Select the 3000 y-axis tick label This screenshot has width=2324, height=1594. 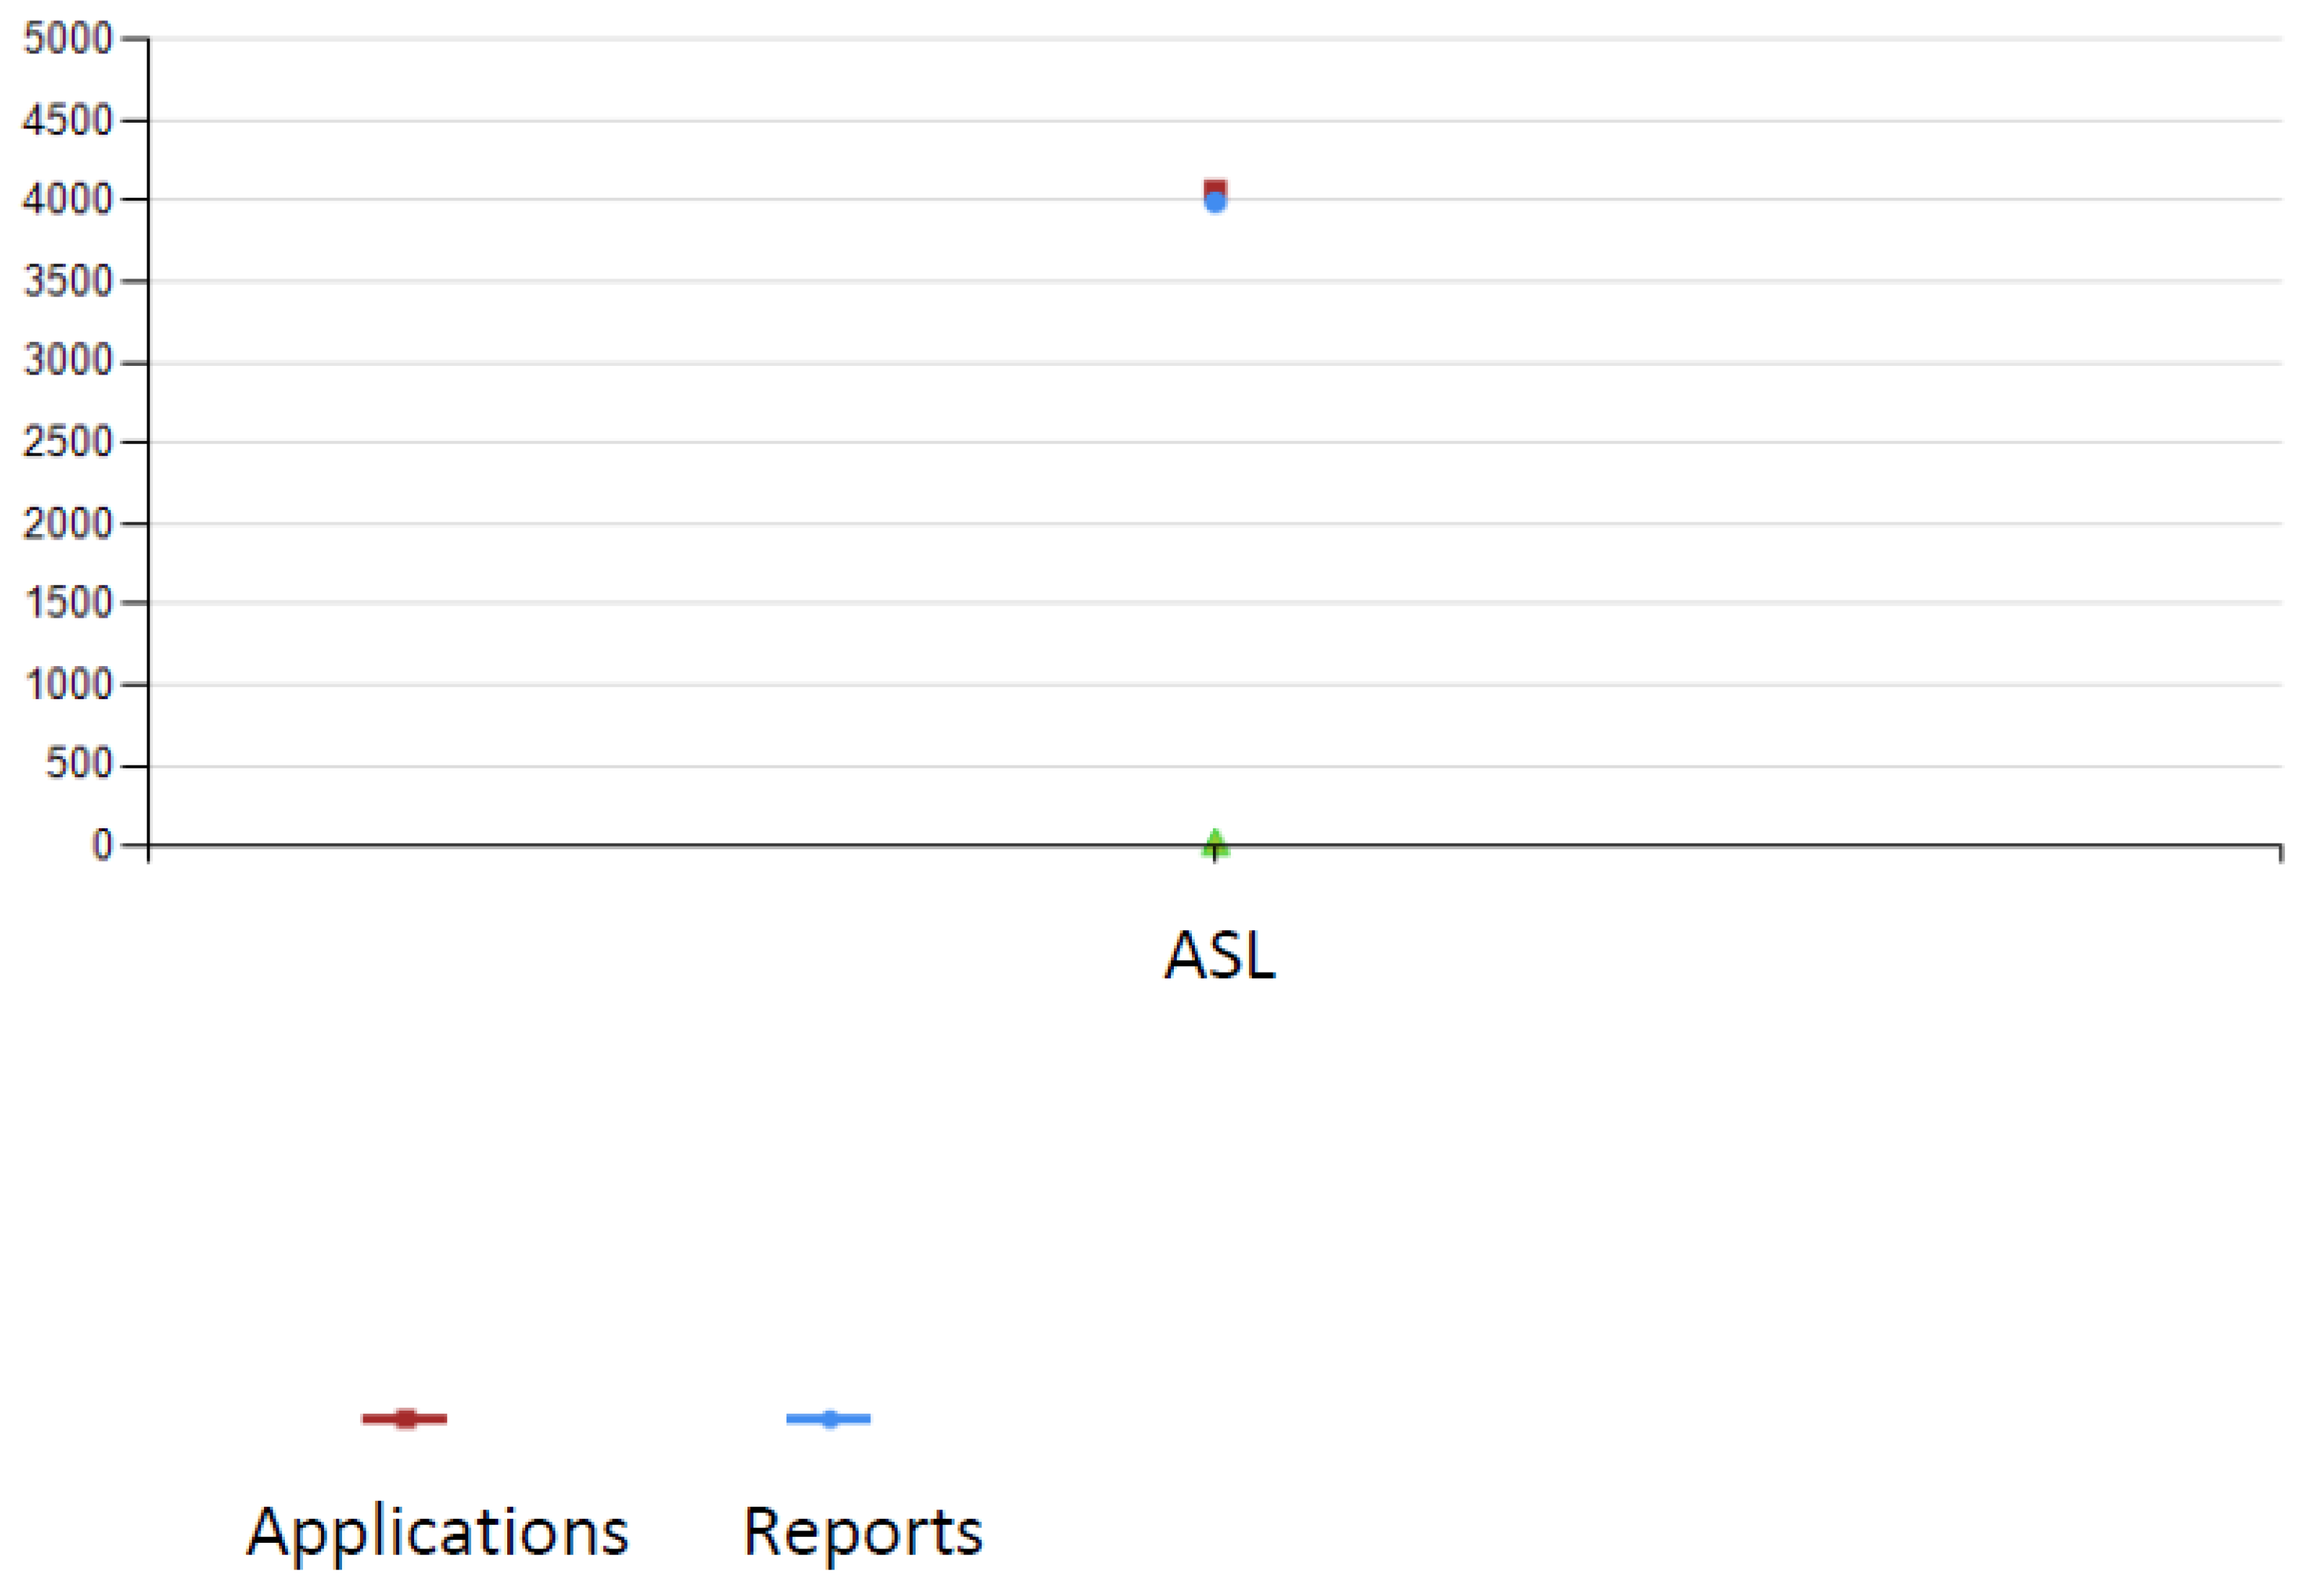[x=68, y=361]
